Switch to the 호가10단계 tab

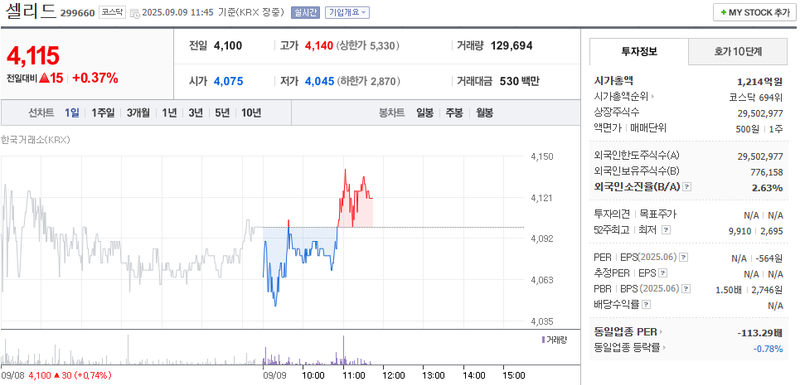[738, 51]
